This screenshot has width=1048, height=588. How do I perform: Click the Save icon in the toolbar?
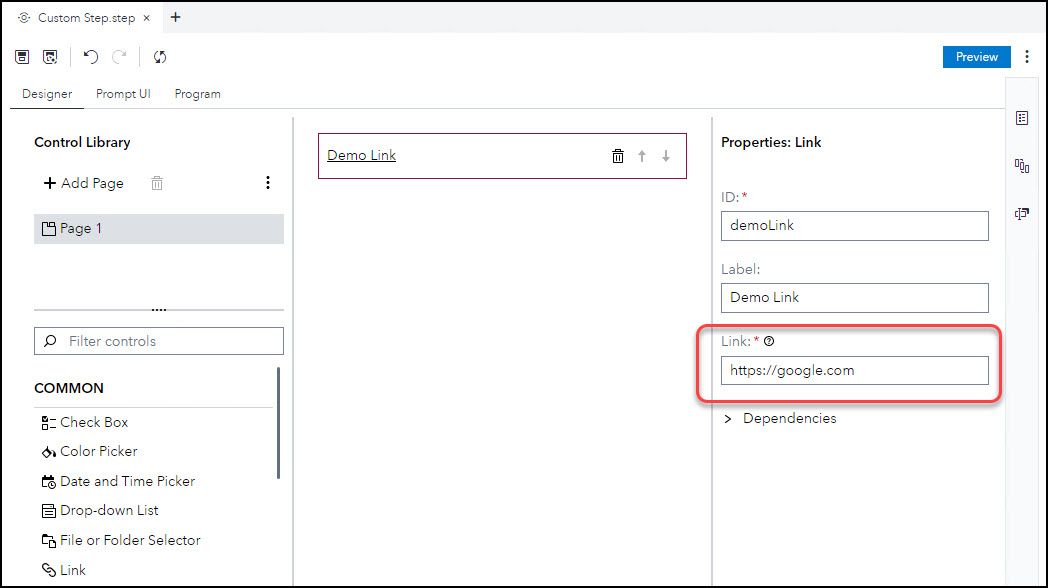(21, 57)
